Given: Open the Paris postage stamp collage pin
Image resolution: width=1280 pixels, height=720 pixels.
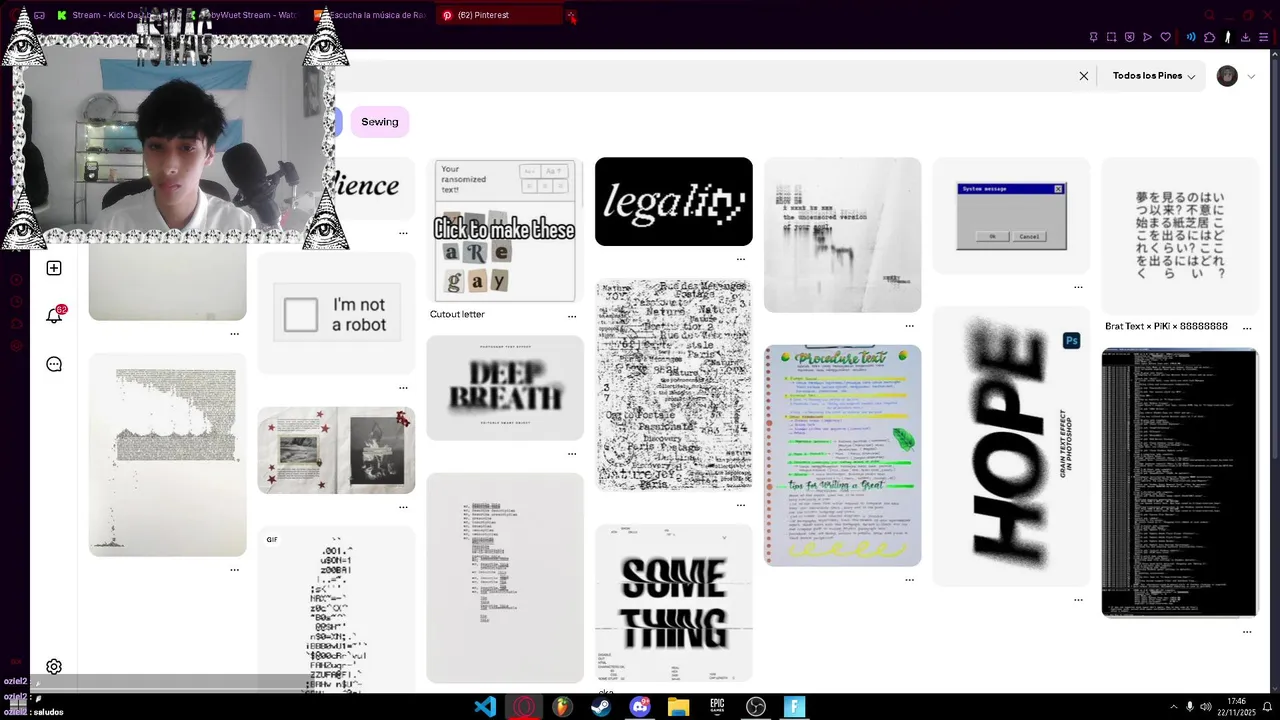Looking at the screenshot, I should [x=674, y=385].
